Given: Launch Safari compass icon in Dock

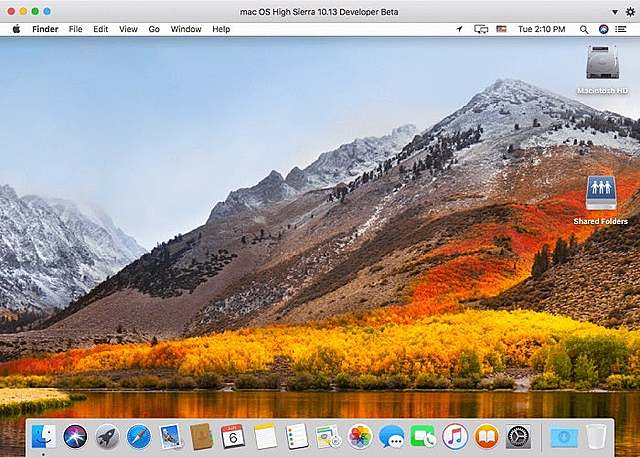Looking at the screenshot, I should tap(139, 437).
